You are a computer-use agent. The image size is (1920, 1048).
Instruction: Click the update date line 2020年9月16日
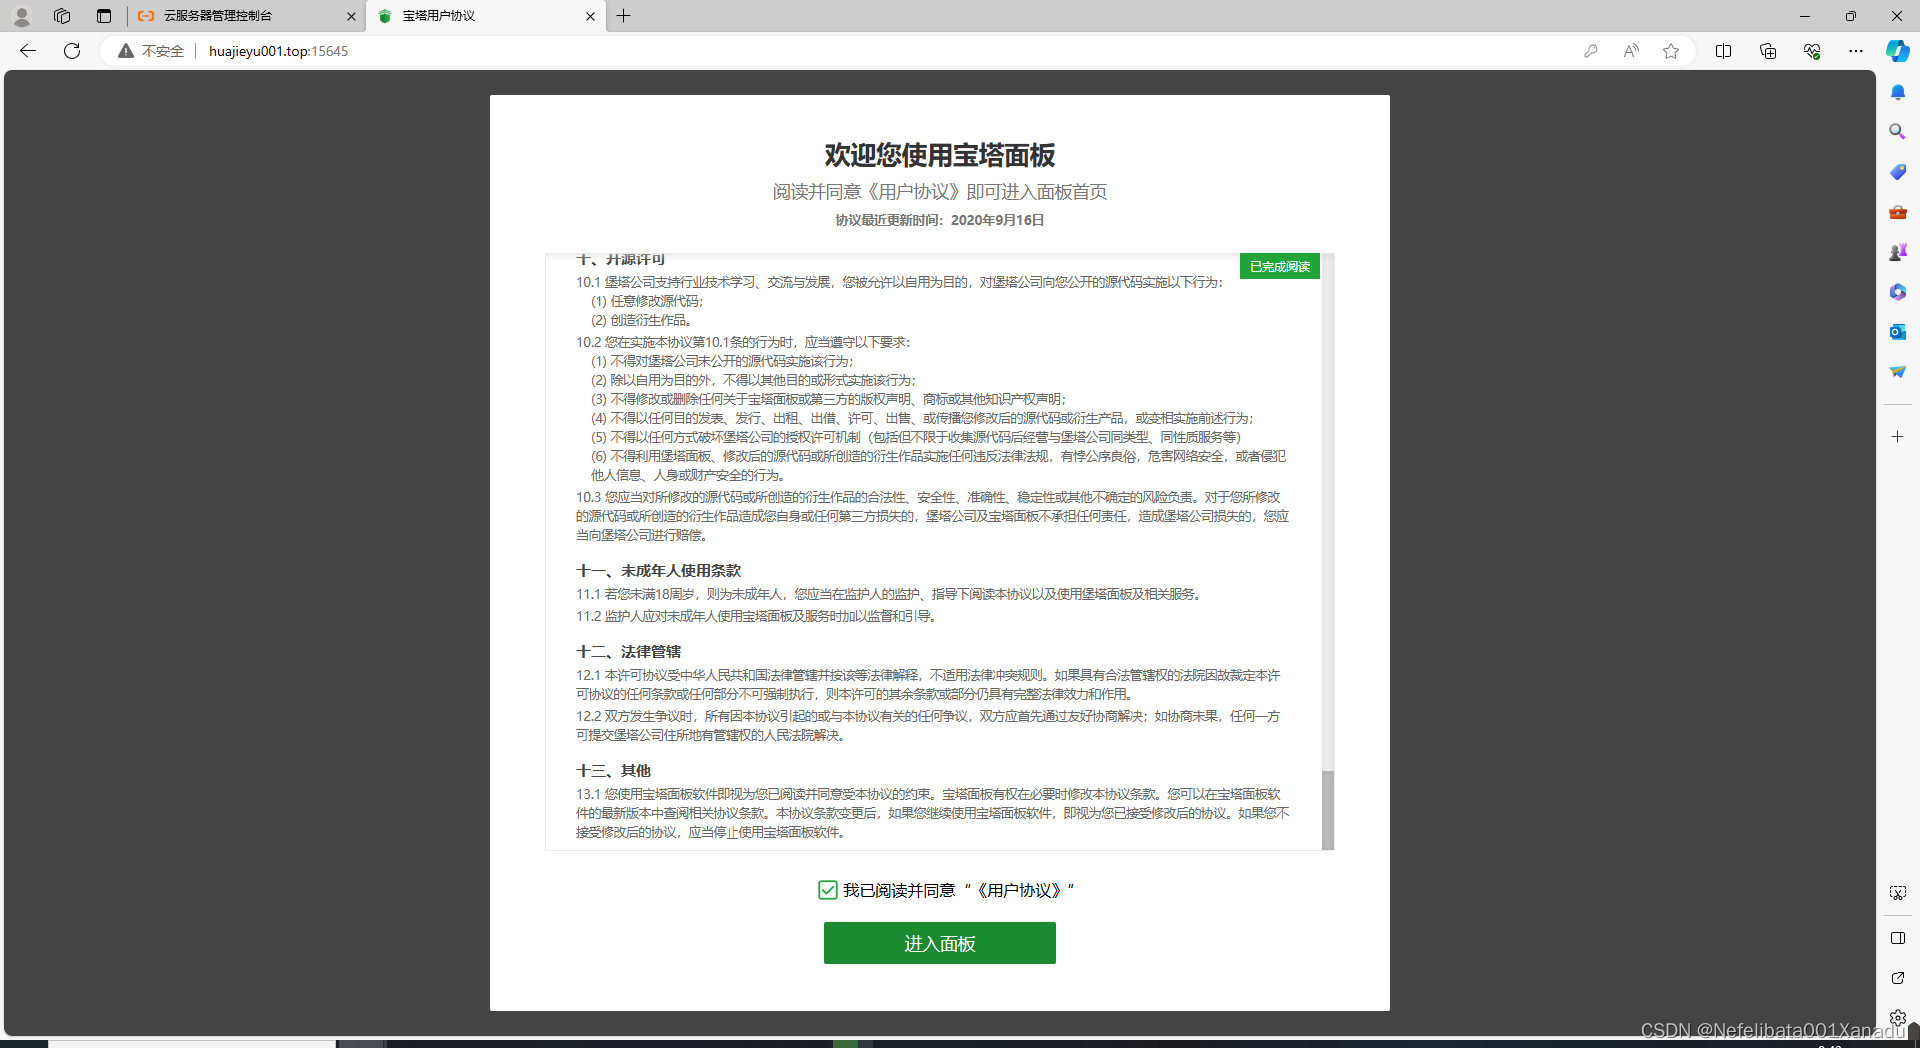(x=939, y=220)
